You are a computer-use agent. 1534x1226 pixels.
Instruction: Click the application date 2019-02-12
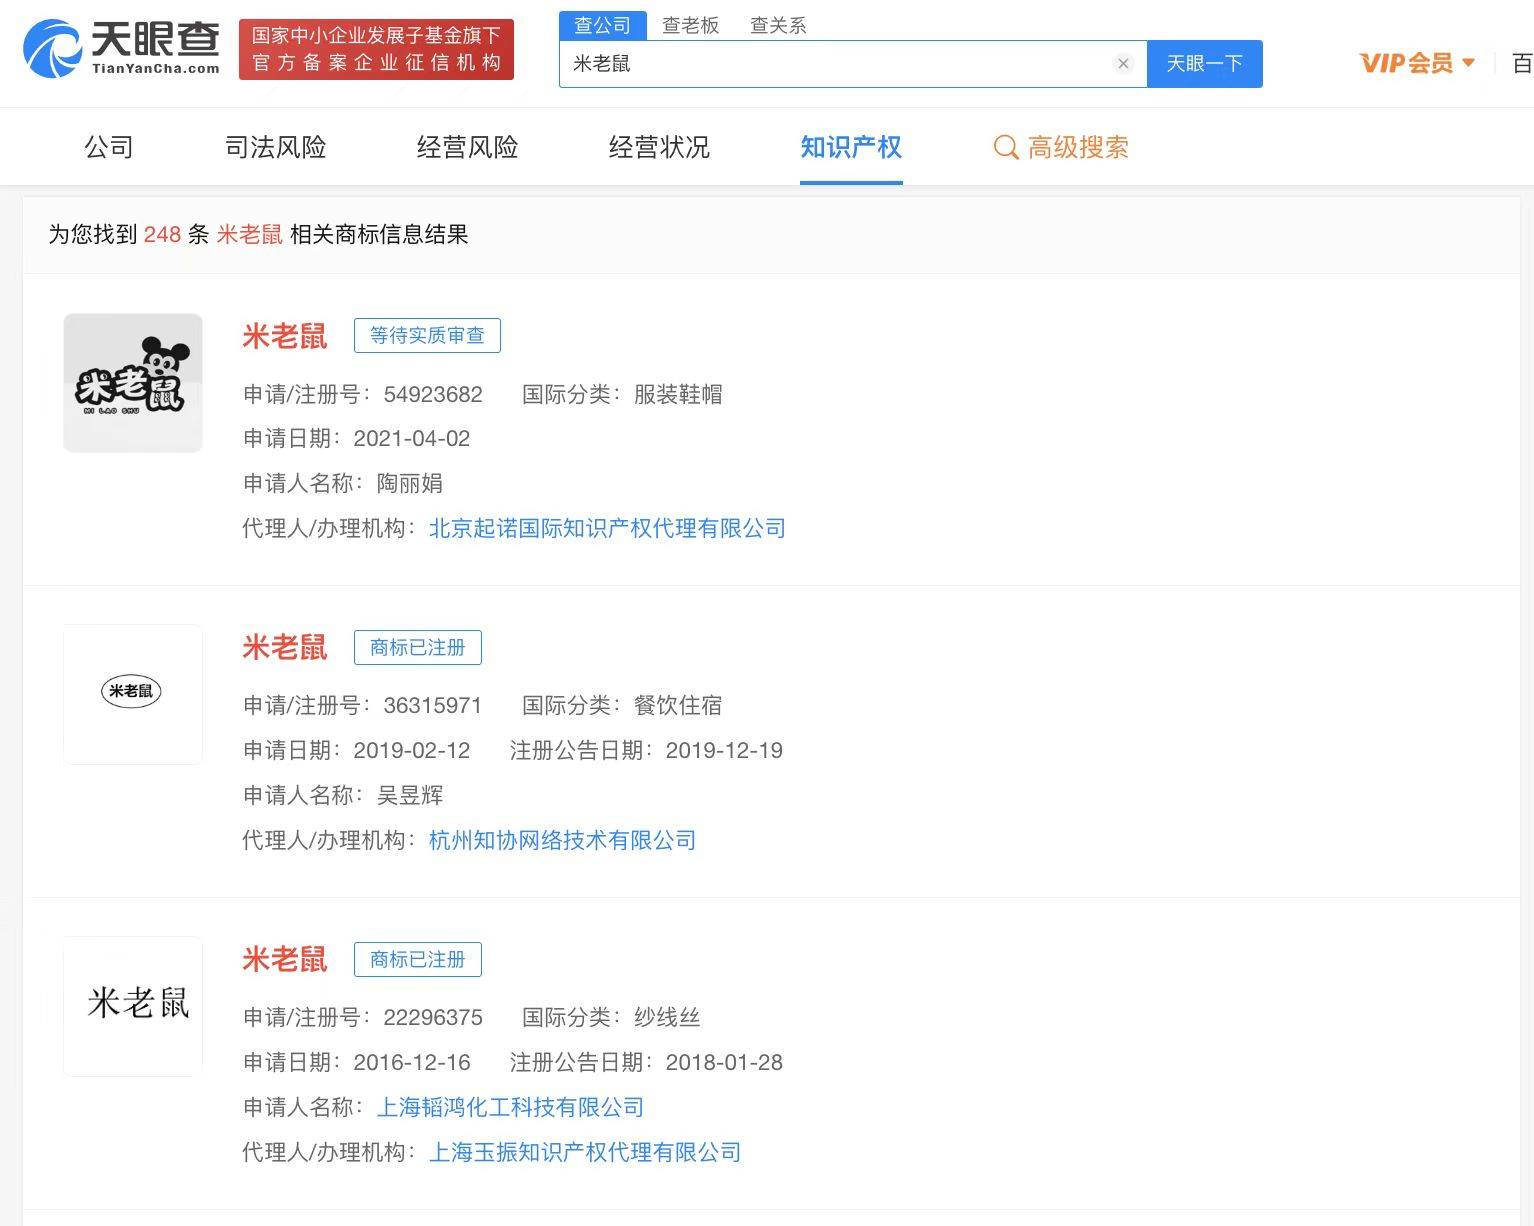coord(412,750)
